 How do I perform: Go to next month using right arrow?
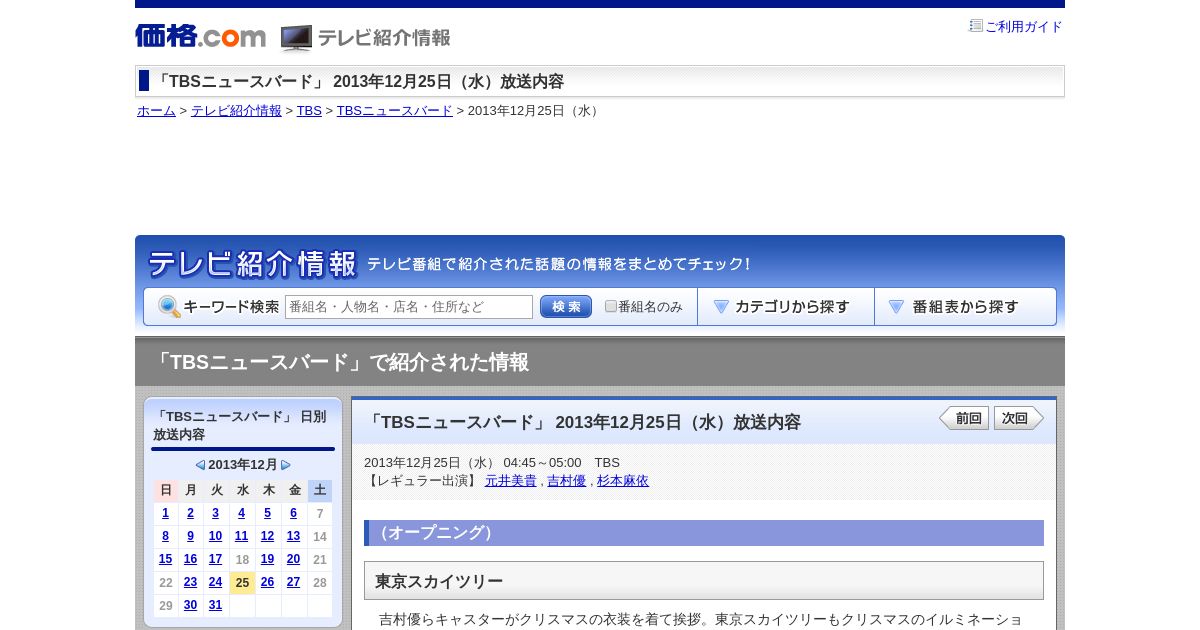286,465
